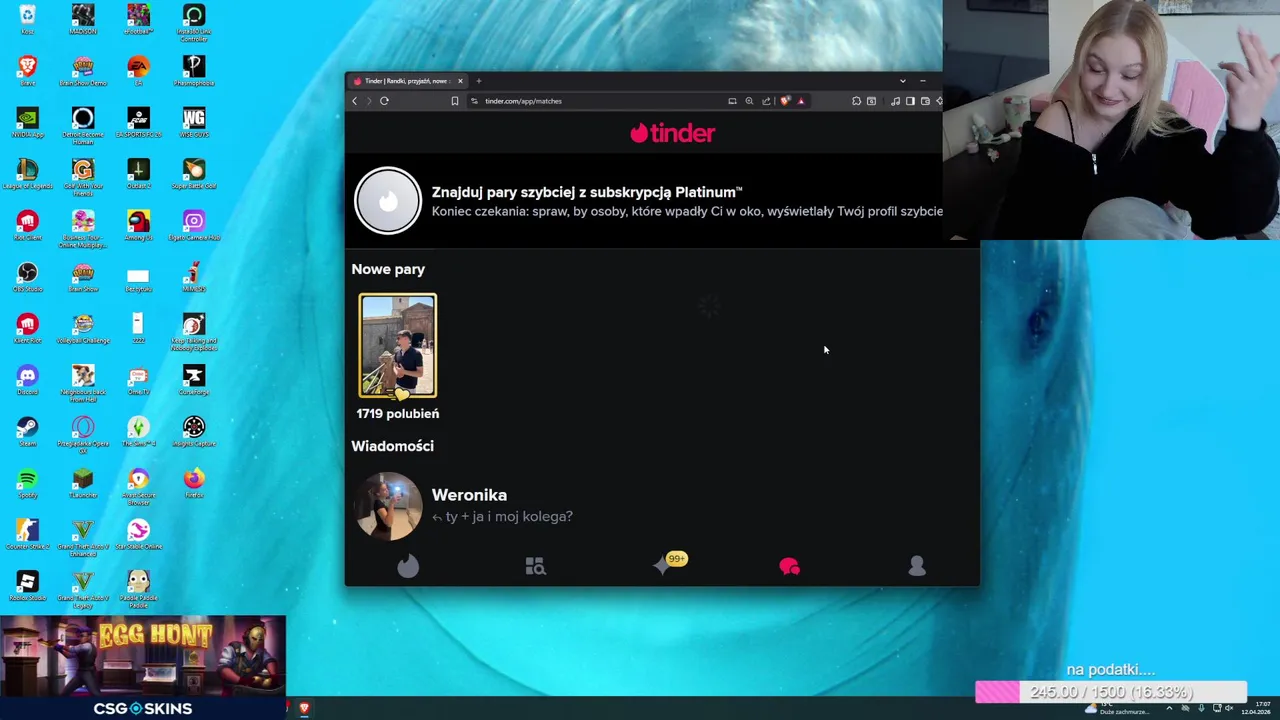Reload the Tinder page
This screenshot has height=720, width=1280.
[x=384, y=101]
